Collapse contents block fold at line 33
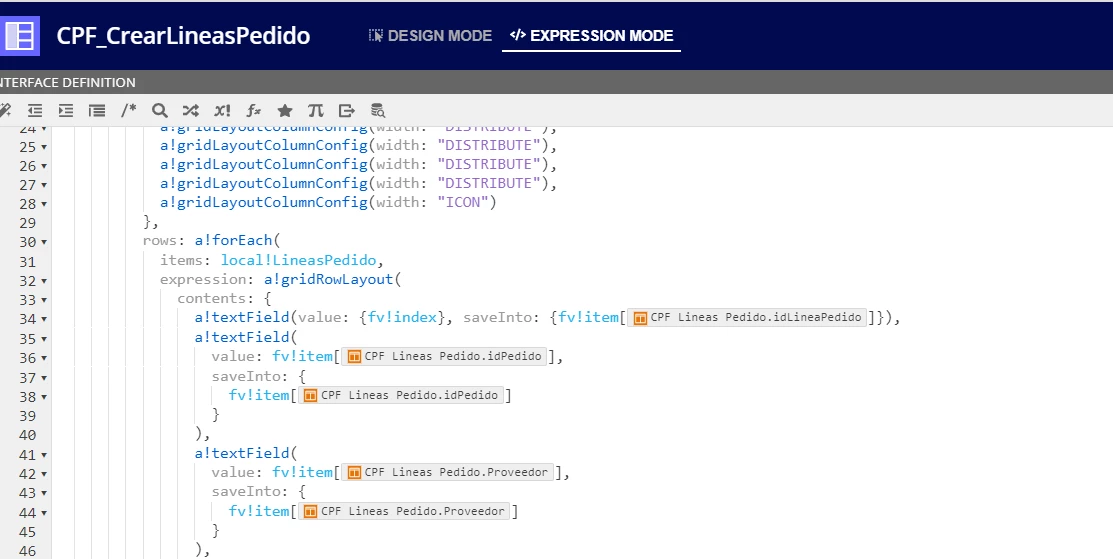Viewport: 1113px width, 559px height. pos(44,301)
